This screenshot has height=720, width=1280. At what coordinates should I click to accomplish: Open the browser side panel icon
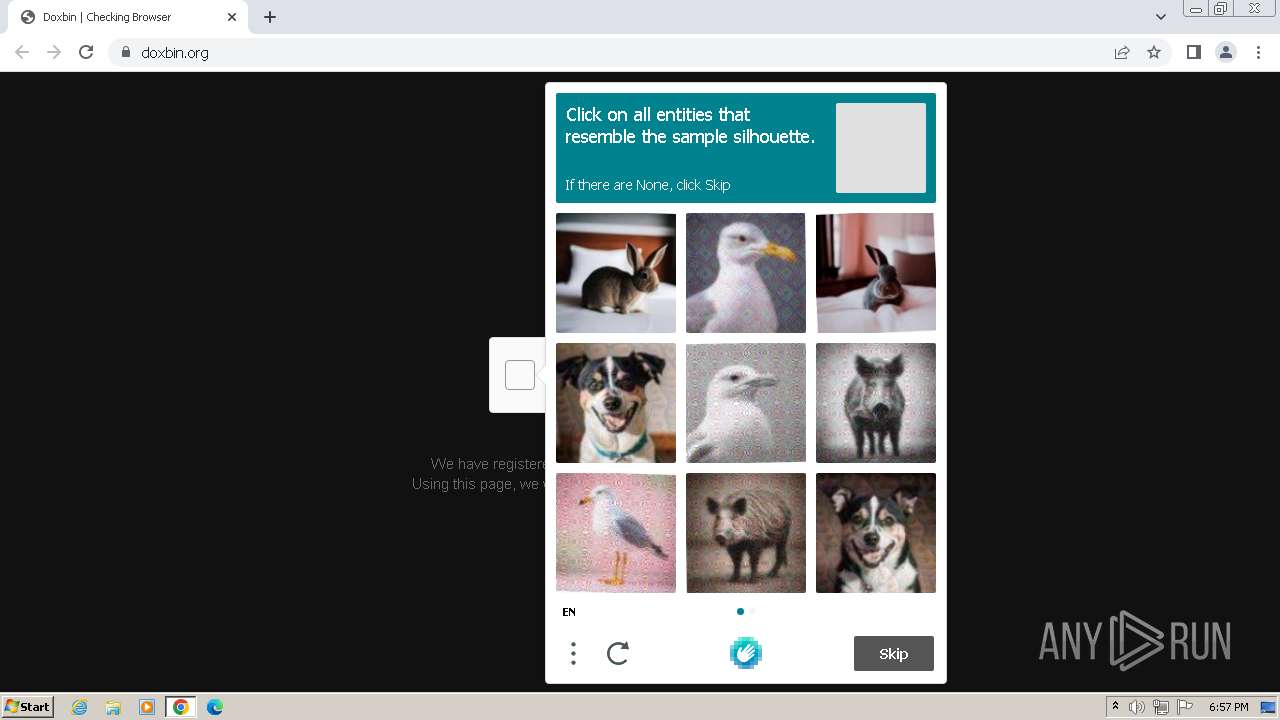(1193, 52)
